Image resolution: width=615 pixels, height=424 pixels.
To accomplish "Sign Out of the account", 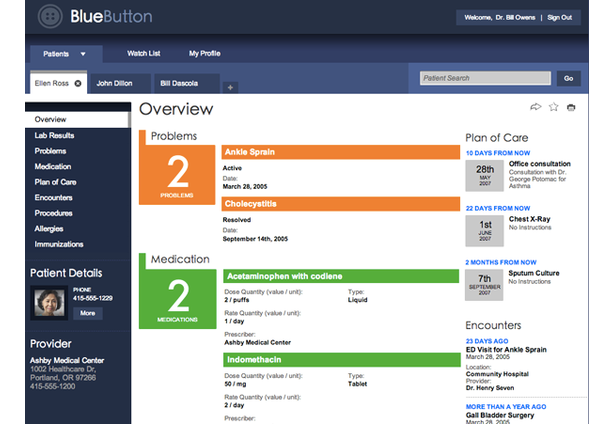I will (x=560, y=18).
